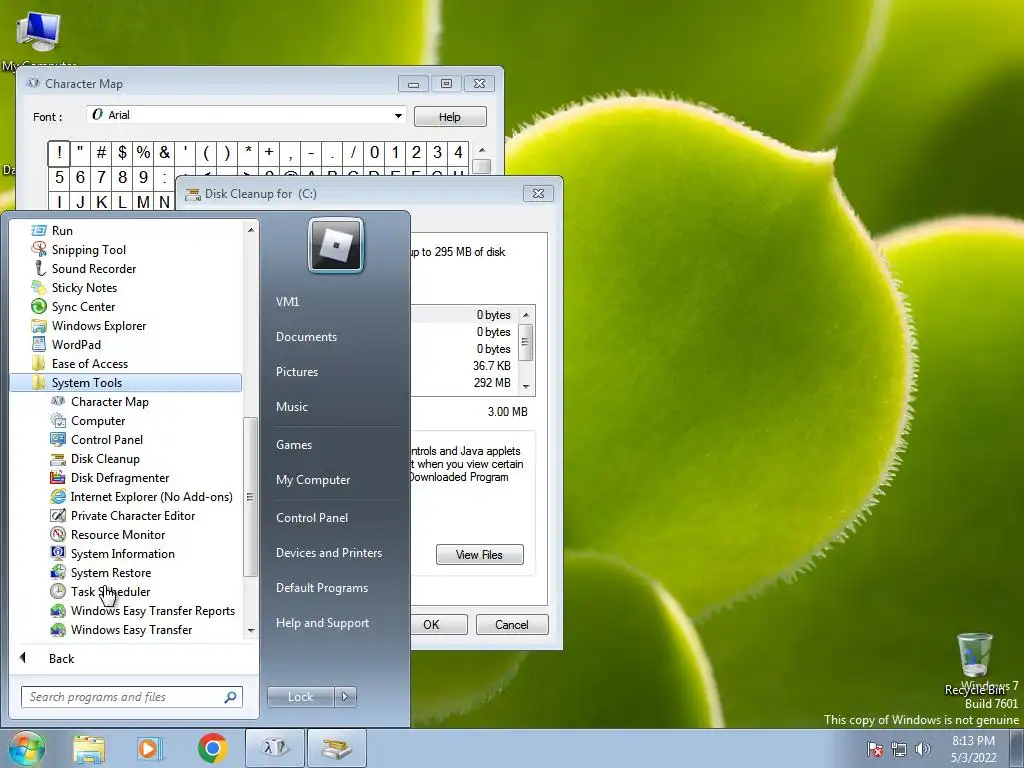Click the Action Center flag tray icon
The image size is (1024, 768).
[x=874, y=749]
